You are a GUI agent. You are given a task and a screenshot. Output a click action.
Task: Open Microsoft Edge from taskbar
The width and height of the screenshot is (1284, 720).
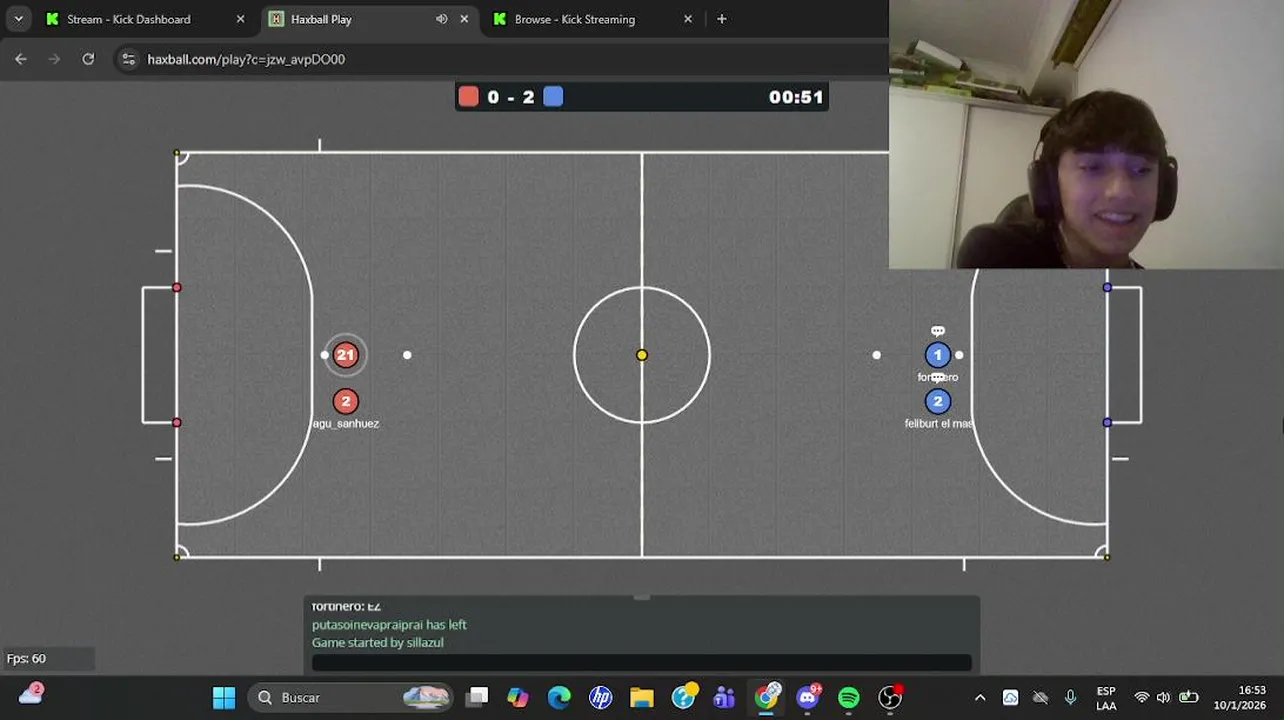point(559,697)
